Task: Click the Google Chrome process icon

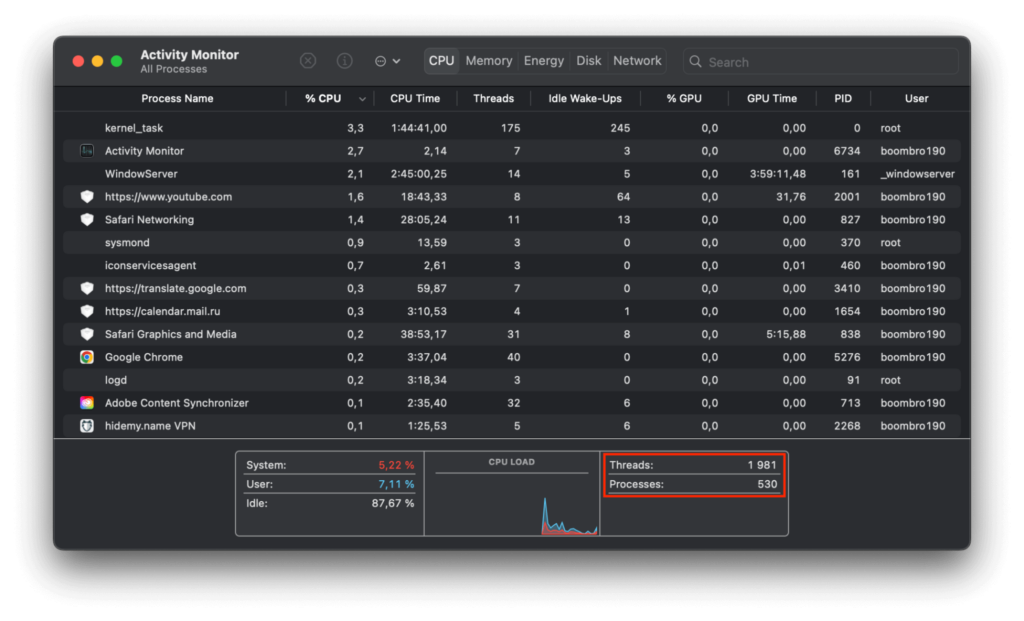Action: [87, 357]
